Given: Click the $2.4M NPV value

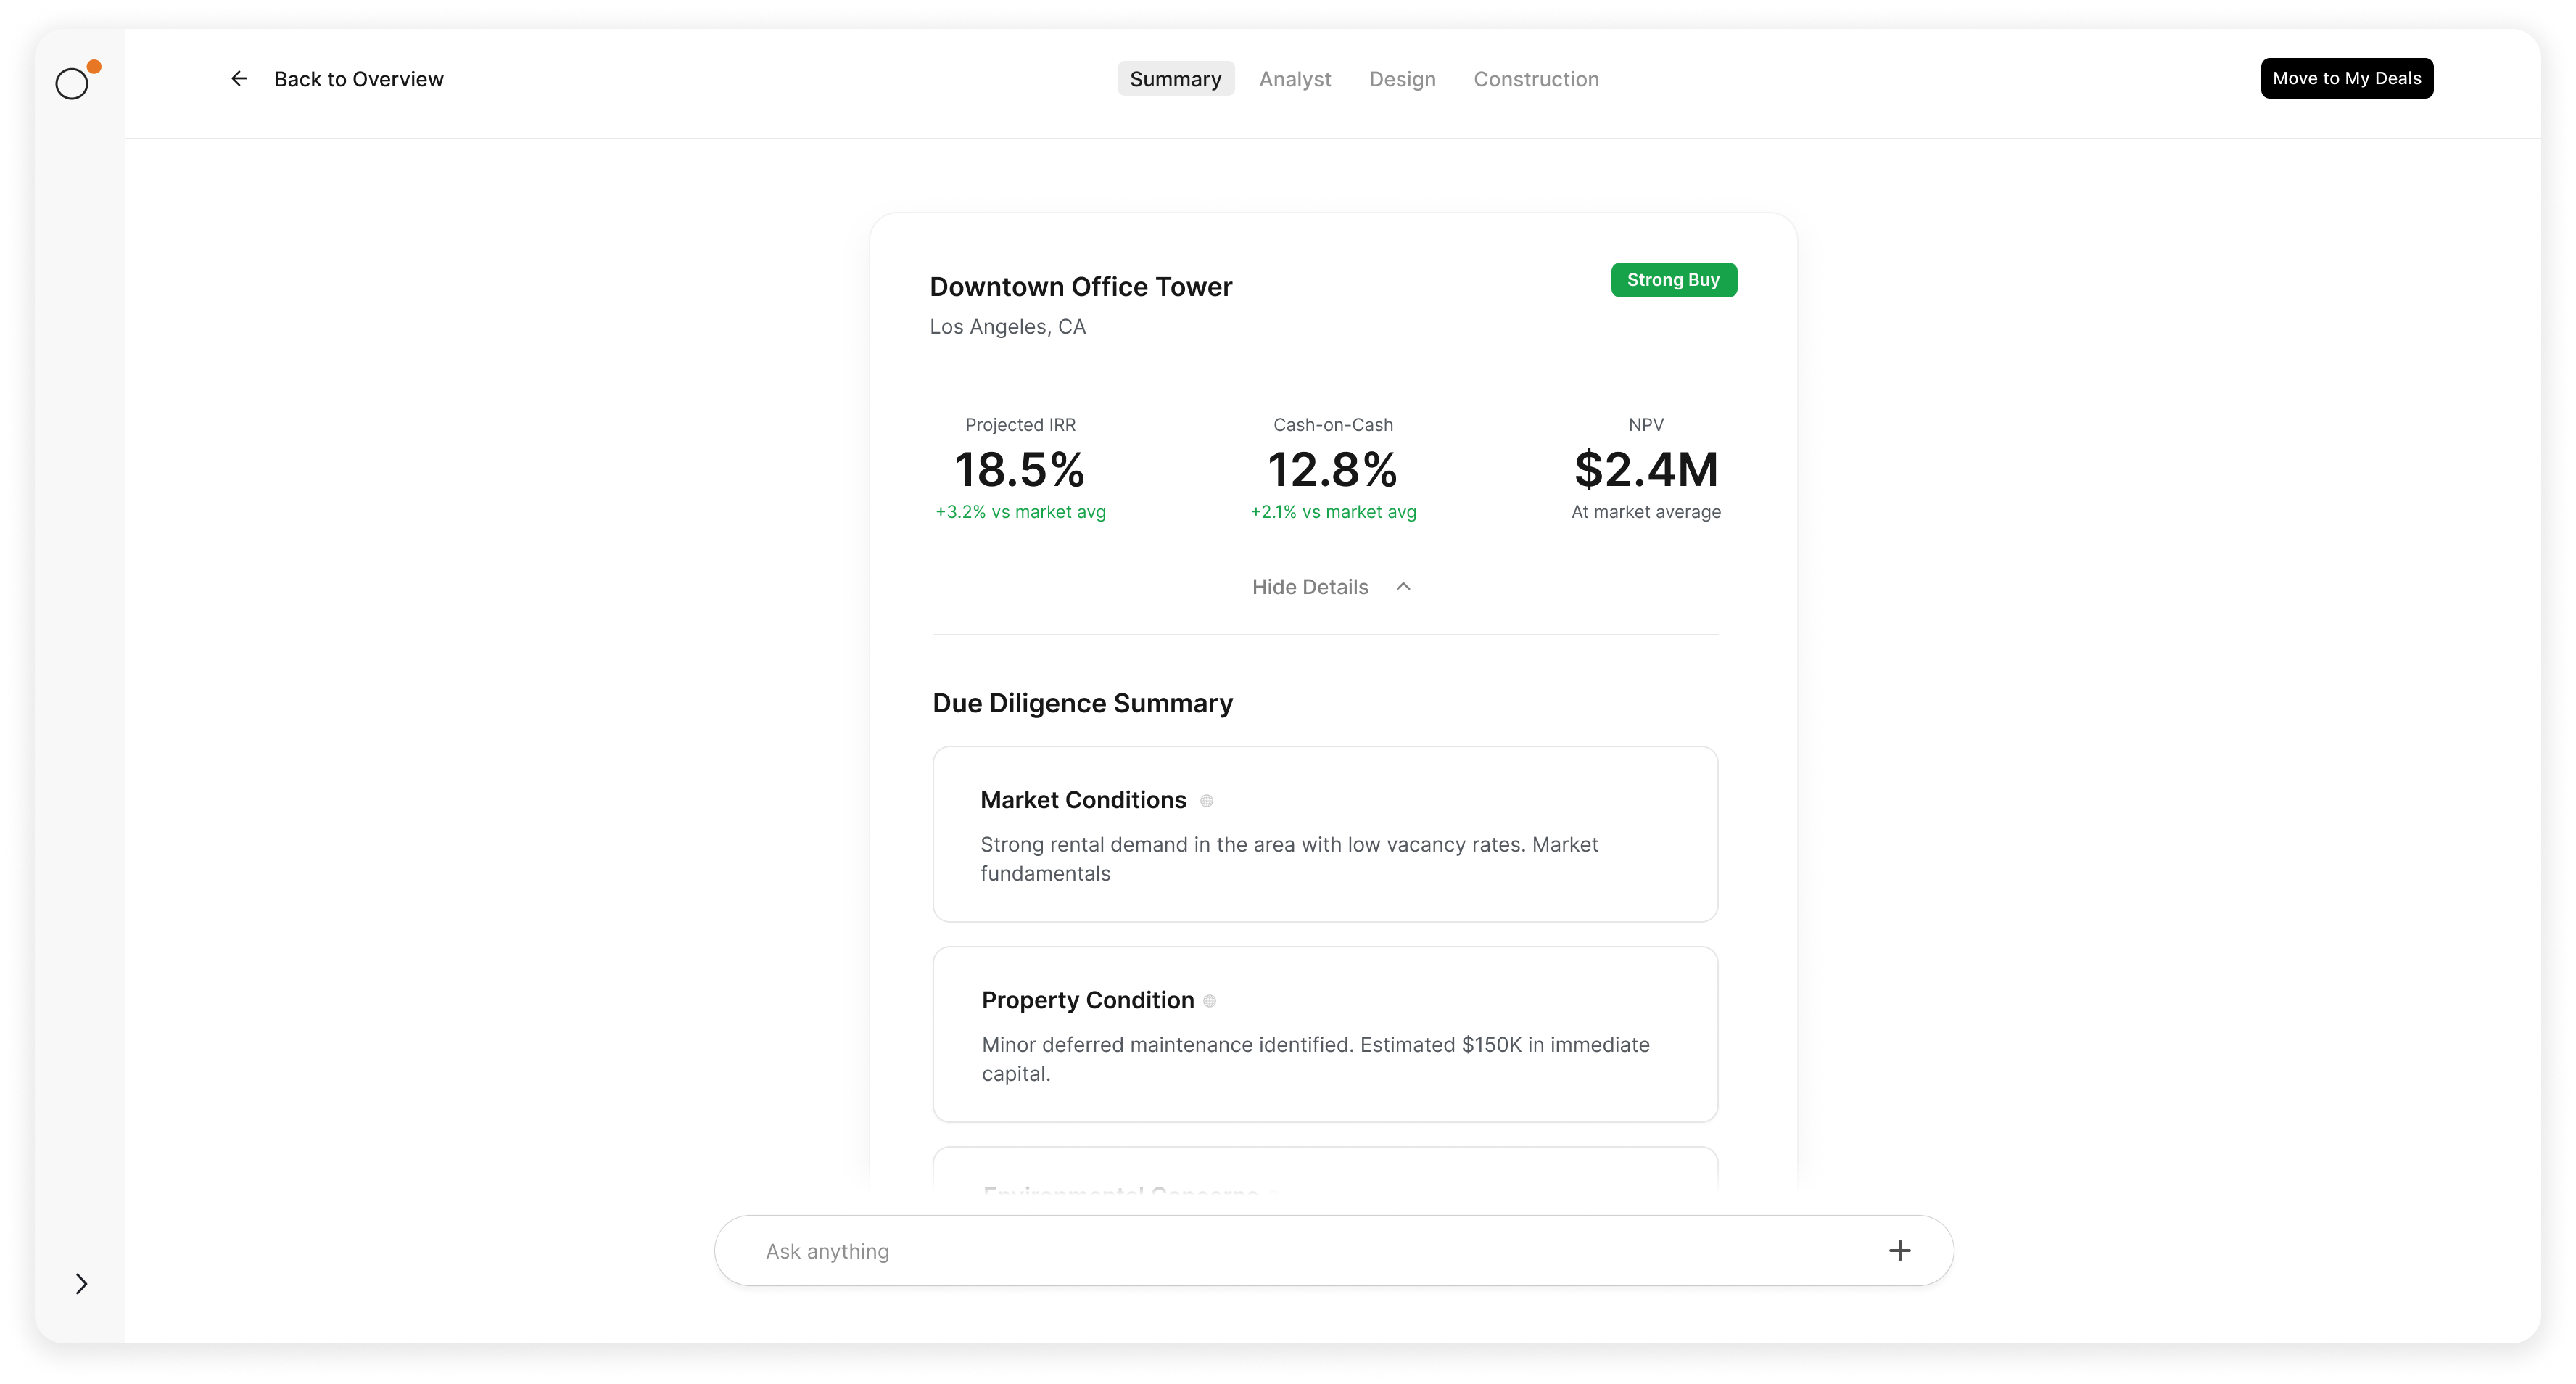Looking at the screenshot, I should [1645, 469].
